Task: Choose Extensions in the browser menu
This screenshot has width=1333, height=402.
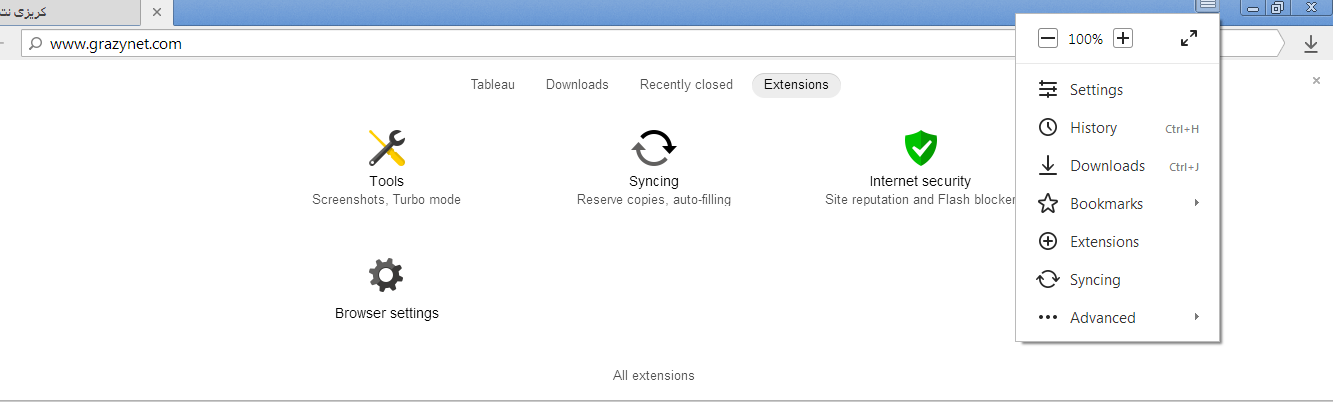Action: [1104, 242]
